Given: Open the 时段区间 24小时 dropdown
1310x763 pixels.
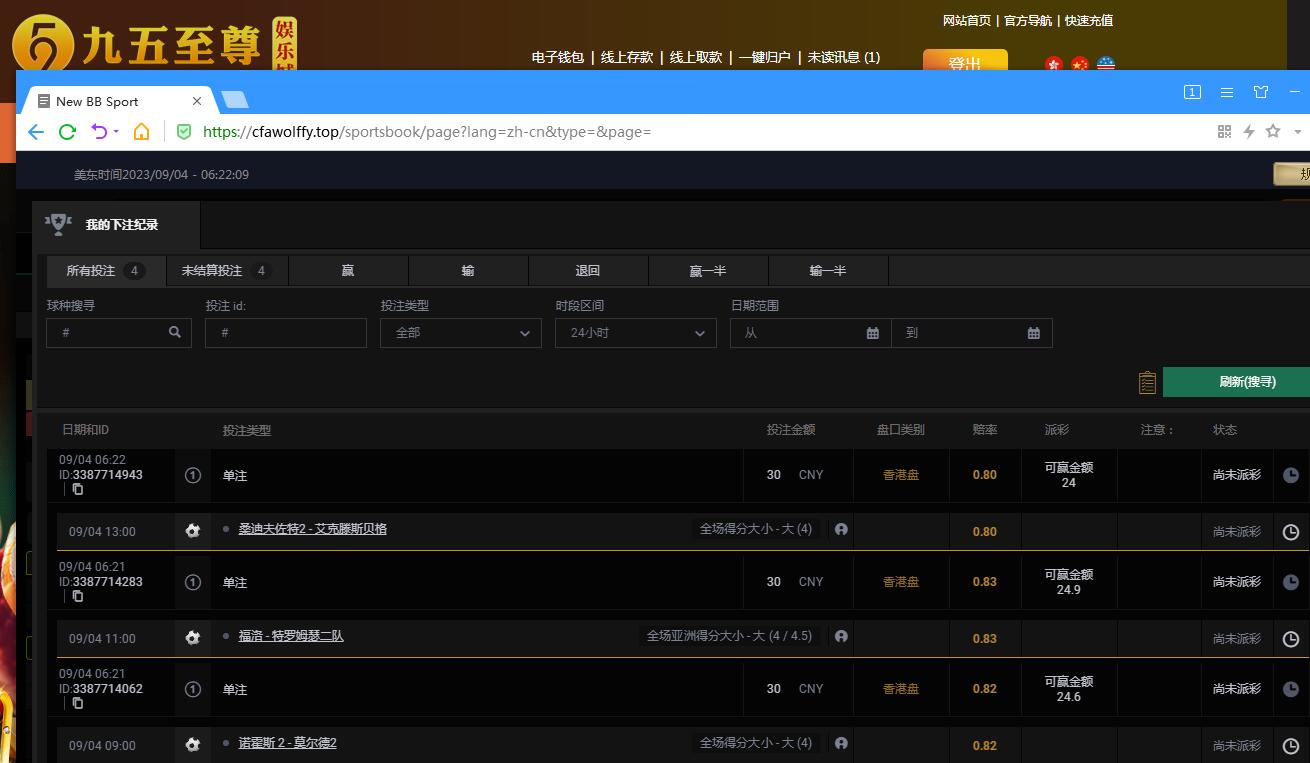Looking at the screenshot, I should pos(635,333).
